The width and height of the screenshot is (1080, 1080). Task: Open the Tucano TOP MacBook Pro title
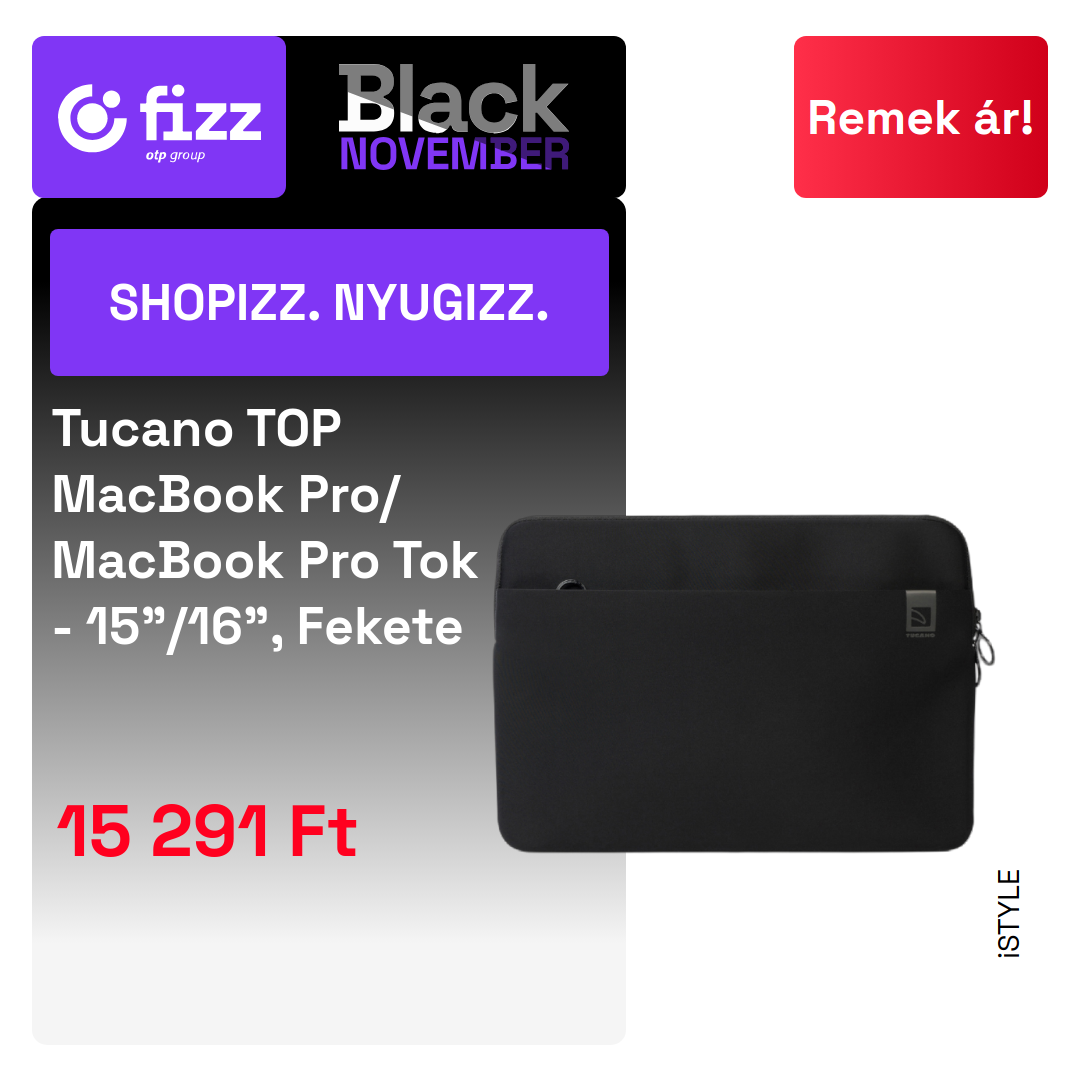(x=265, y=528)
